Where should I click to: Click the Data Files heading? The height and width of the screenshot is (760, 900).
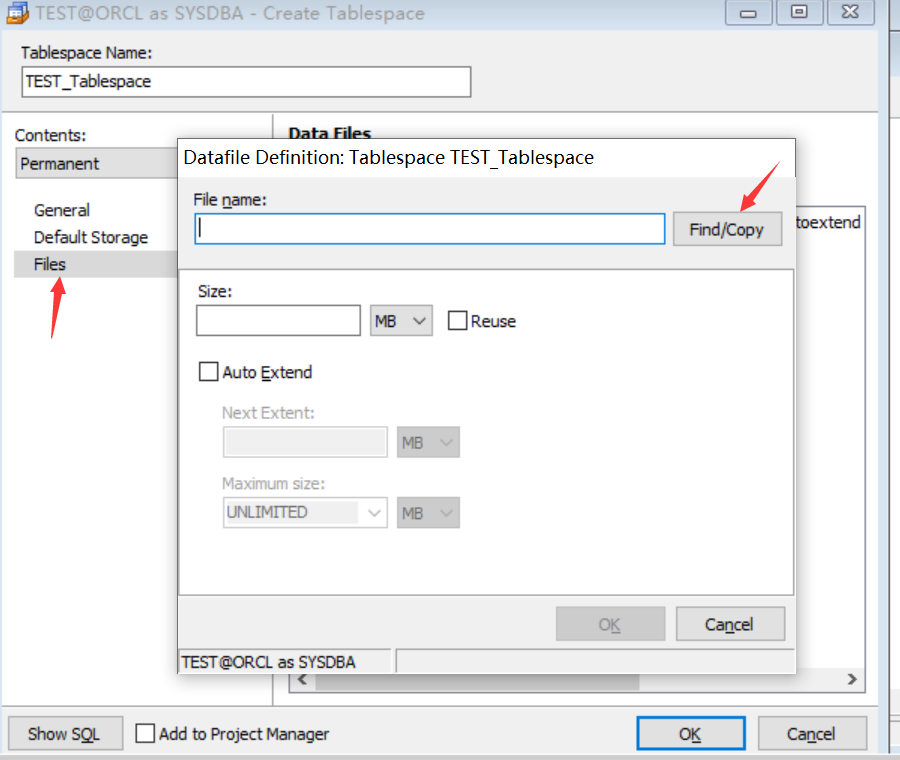329,133
